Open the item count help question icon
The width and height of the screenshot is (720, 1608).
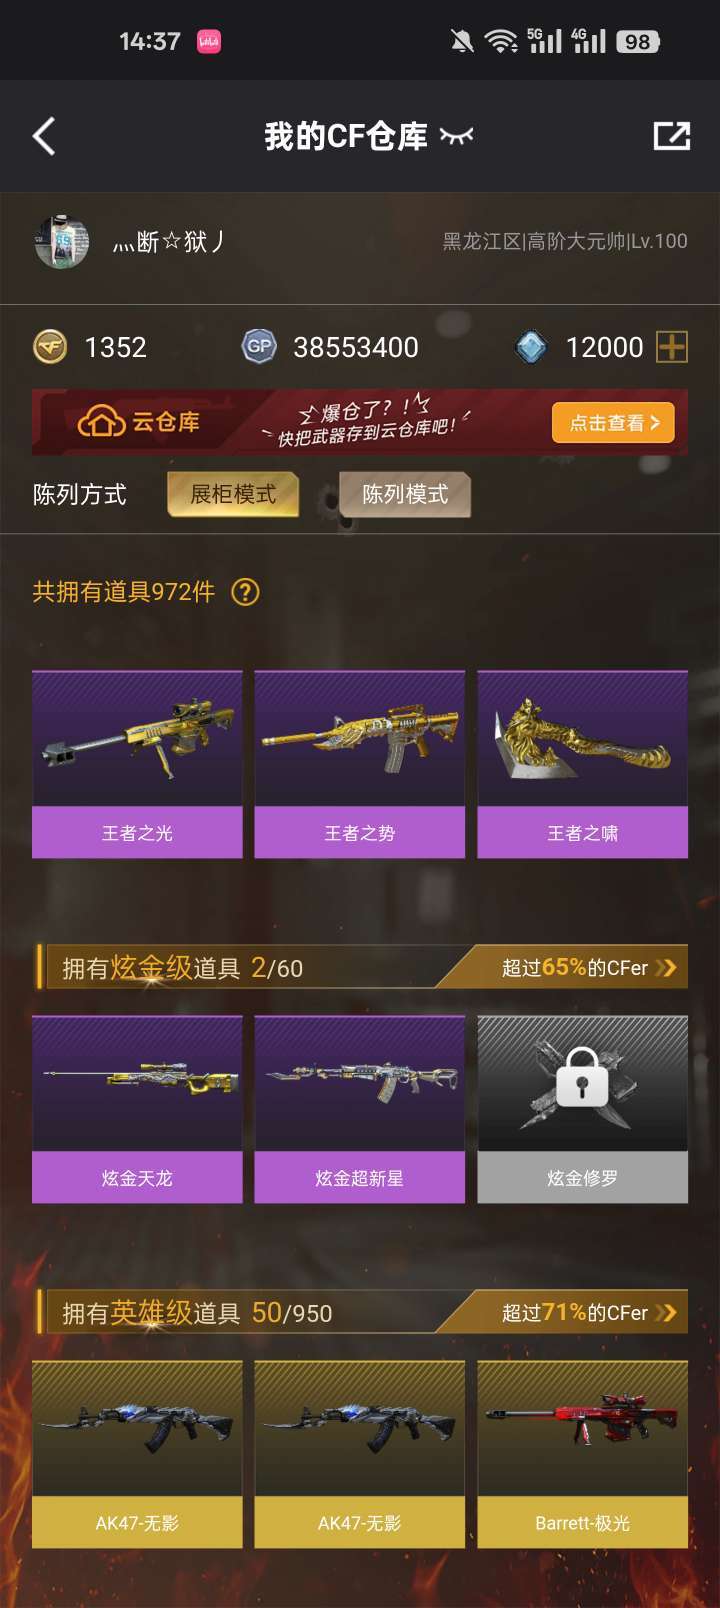click(245, 592)
